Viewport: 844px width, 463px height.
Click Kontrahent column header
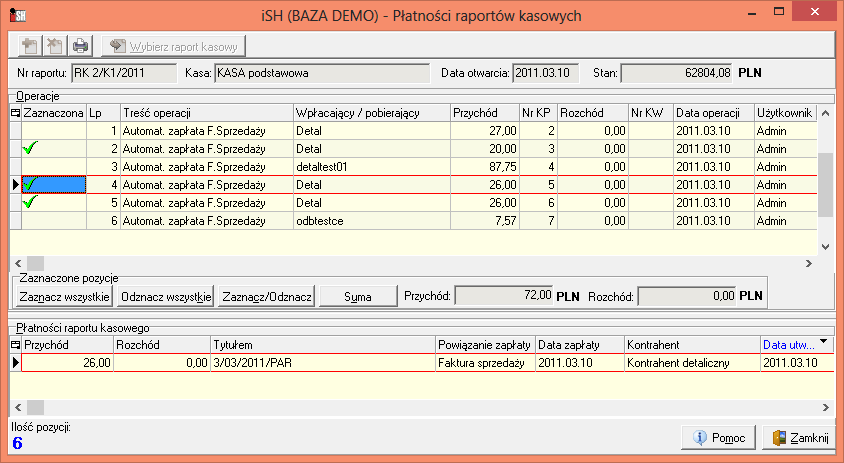692,345
